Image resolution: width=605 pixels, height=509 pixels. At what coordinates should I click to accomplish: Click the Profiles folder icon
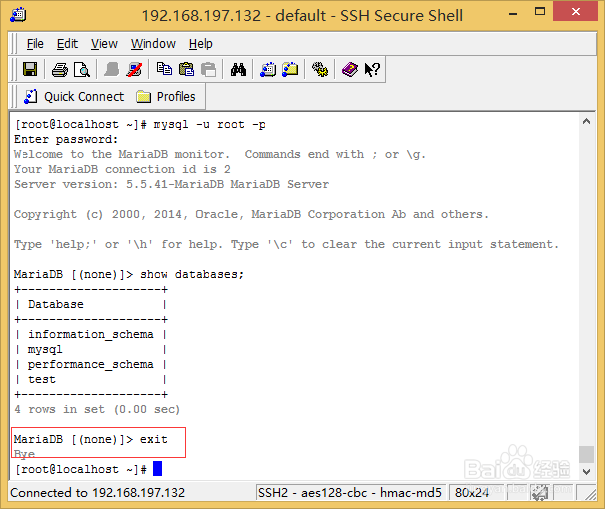(x=144, y=96)
